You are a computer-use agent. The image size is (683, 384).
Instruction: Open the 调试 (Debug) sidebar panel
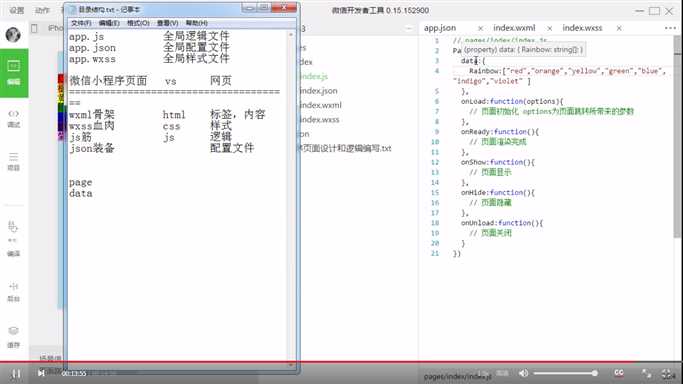[x=14, y=118]
